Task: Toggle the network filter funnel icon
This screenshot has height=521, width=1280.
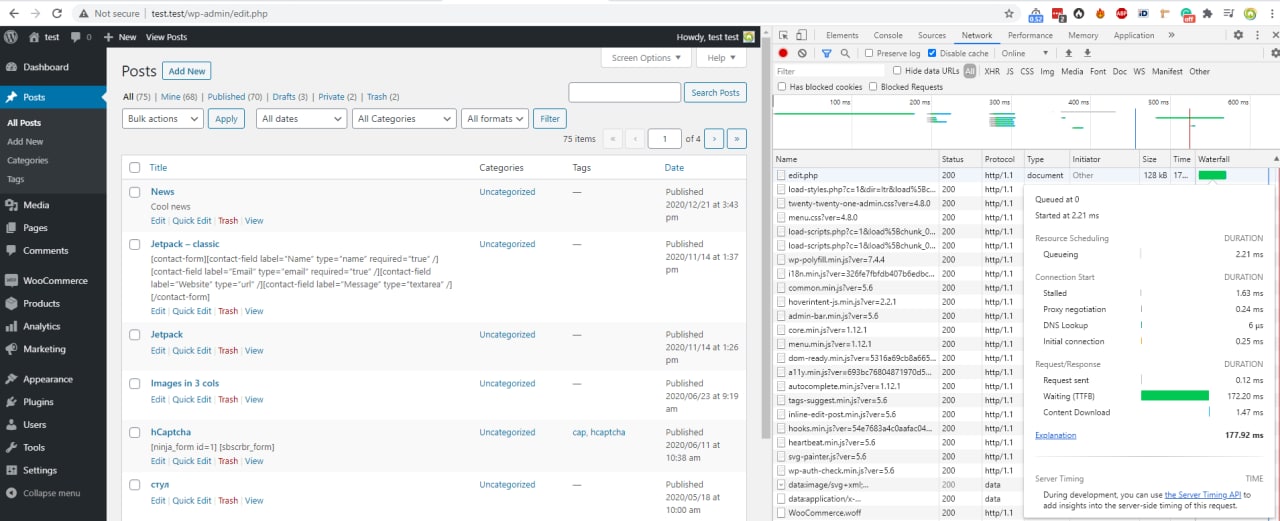Action: click(827, 53)
